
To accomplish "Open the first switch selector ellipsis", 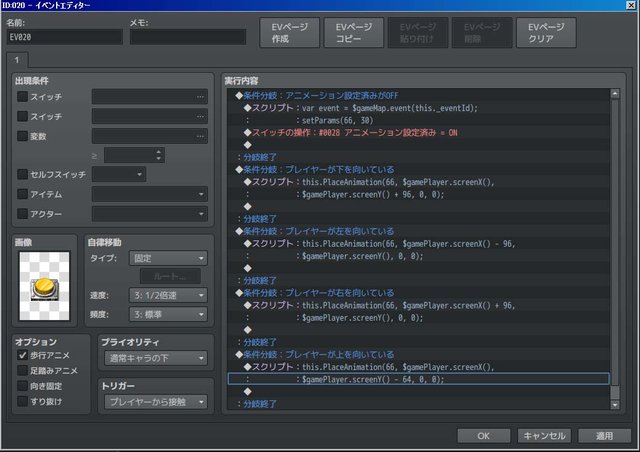I will (200, 97).
